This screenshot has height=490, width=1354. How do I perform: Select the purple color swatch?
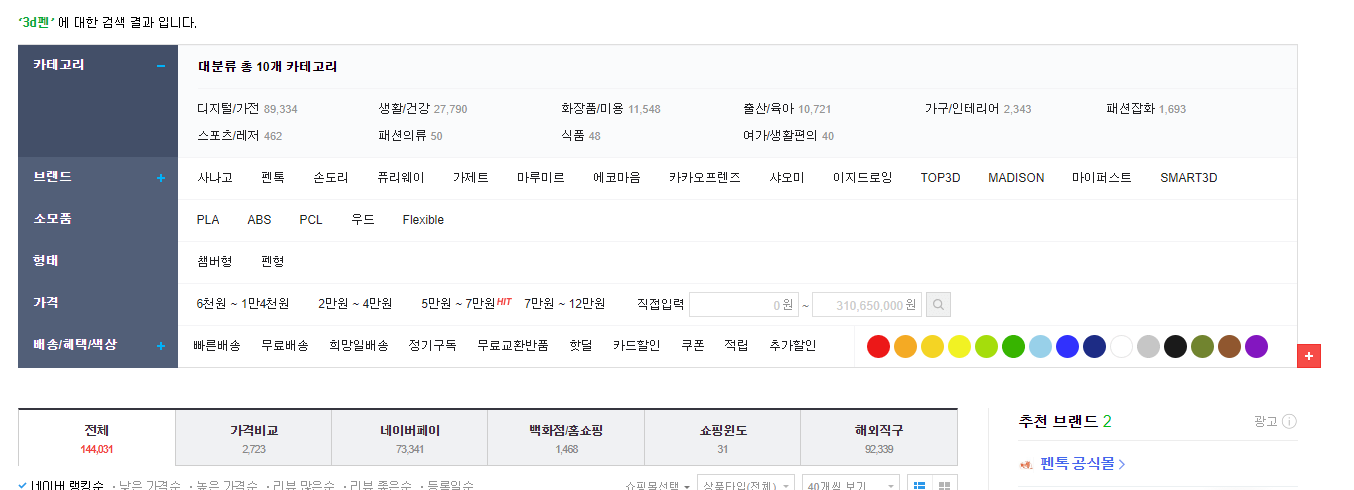pyautogui.click(x=1256, y=346)
